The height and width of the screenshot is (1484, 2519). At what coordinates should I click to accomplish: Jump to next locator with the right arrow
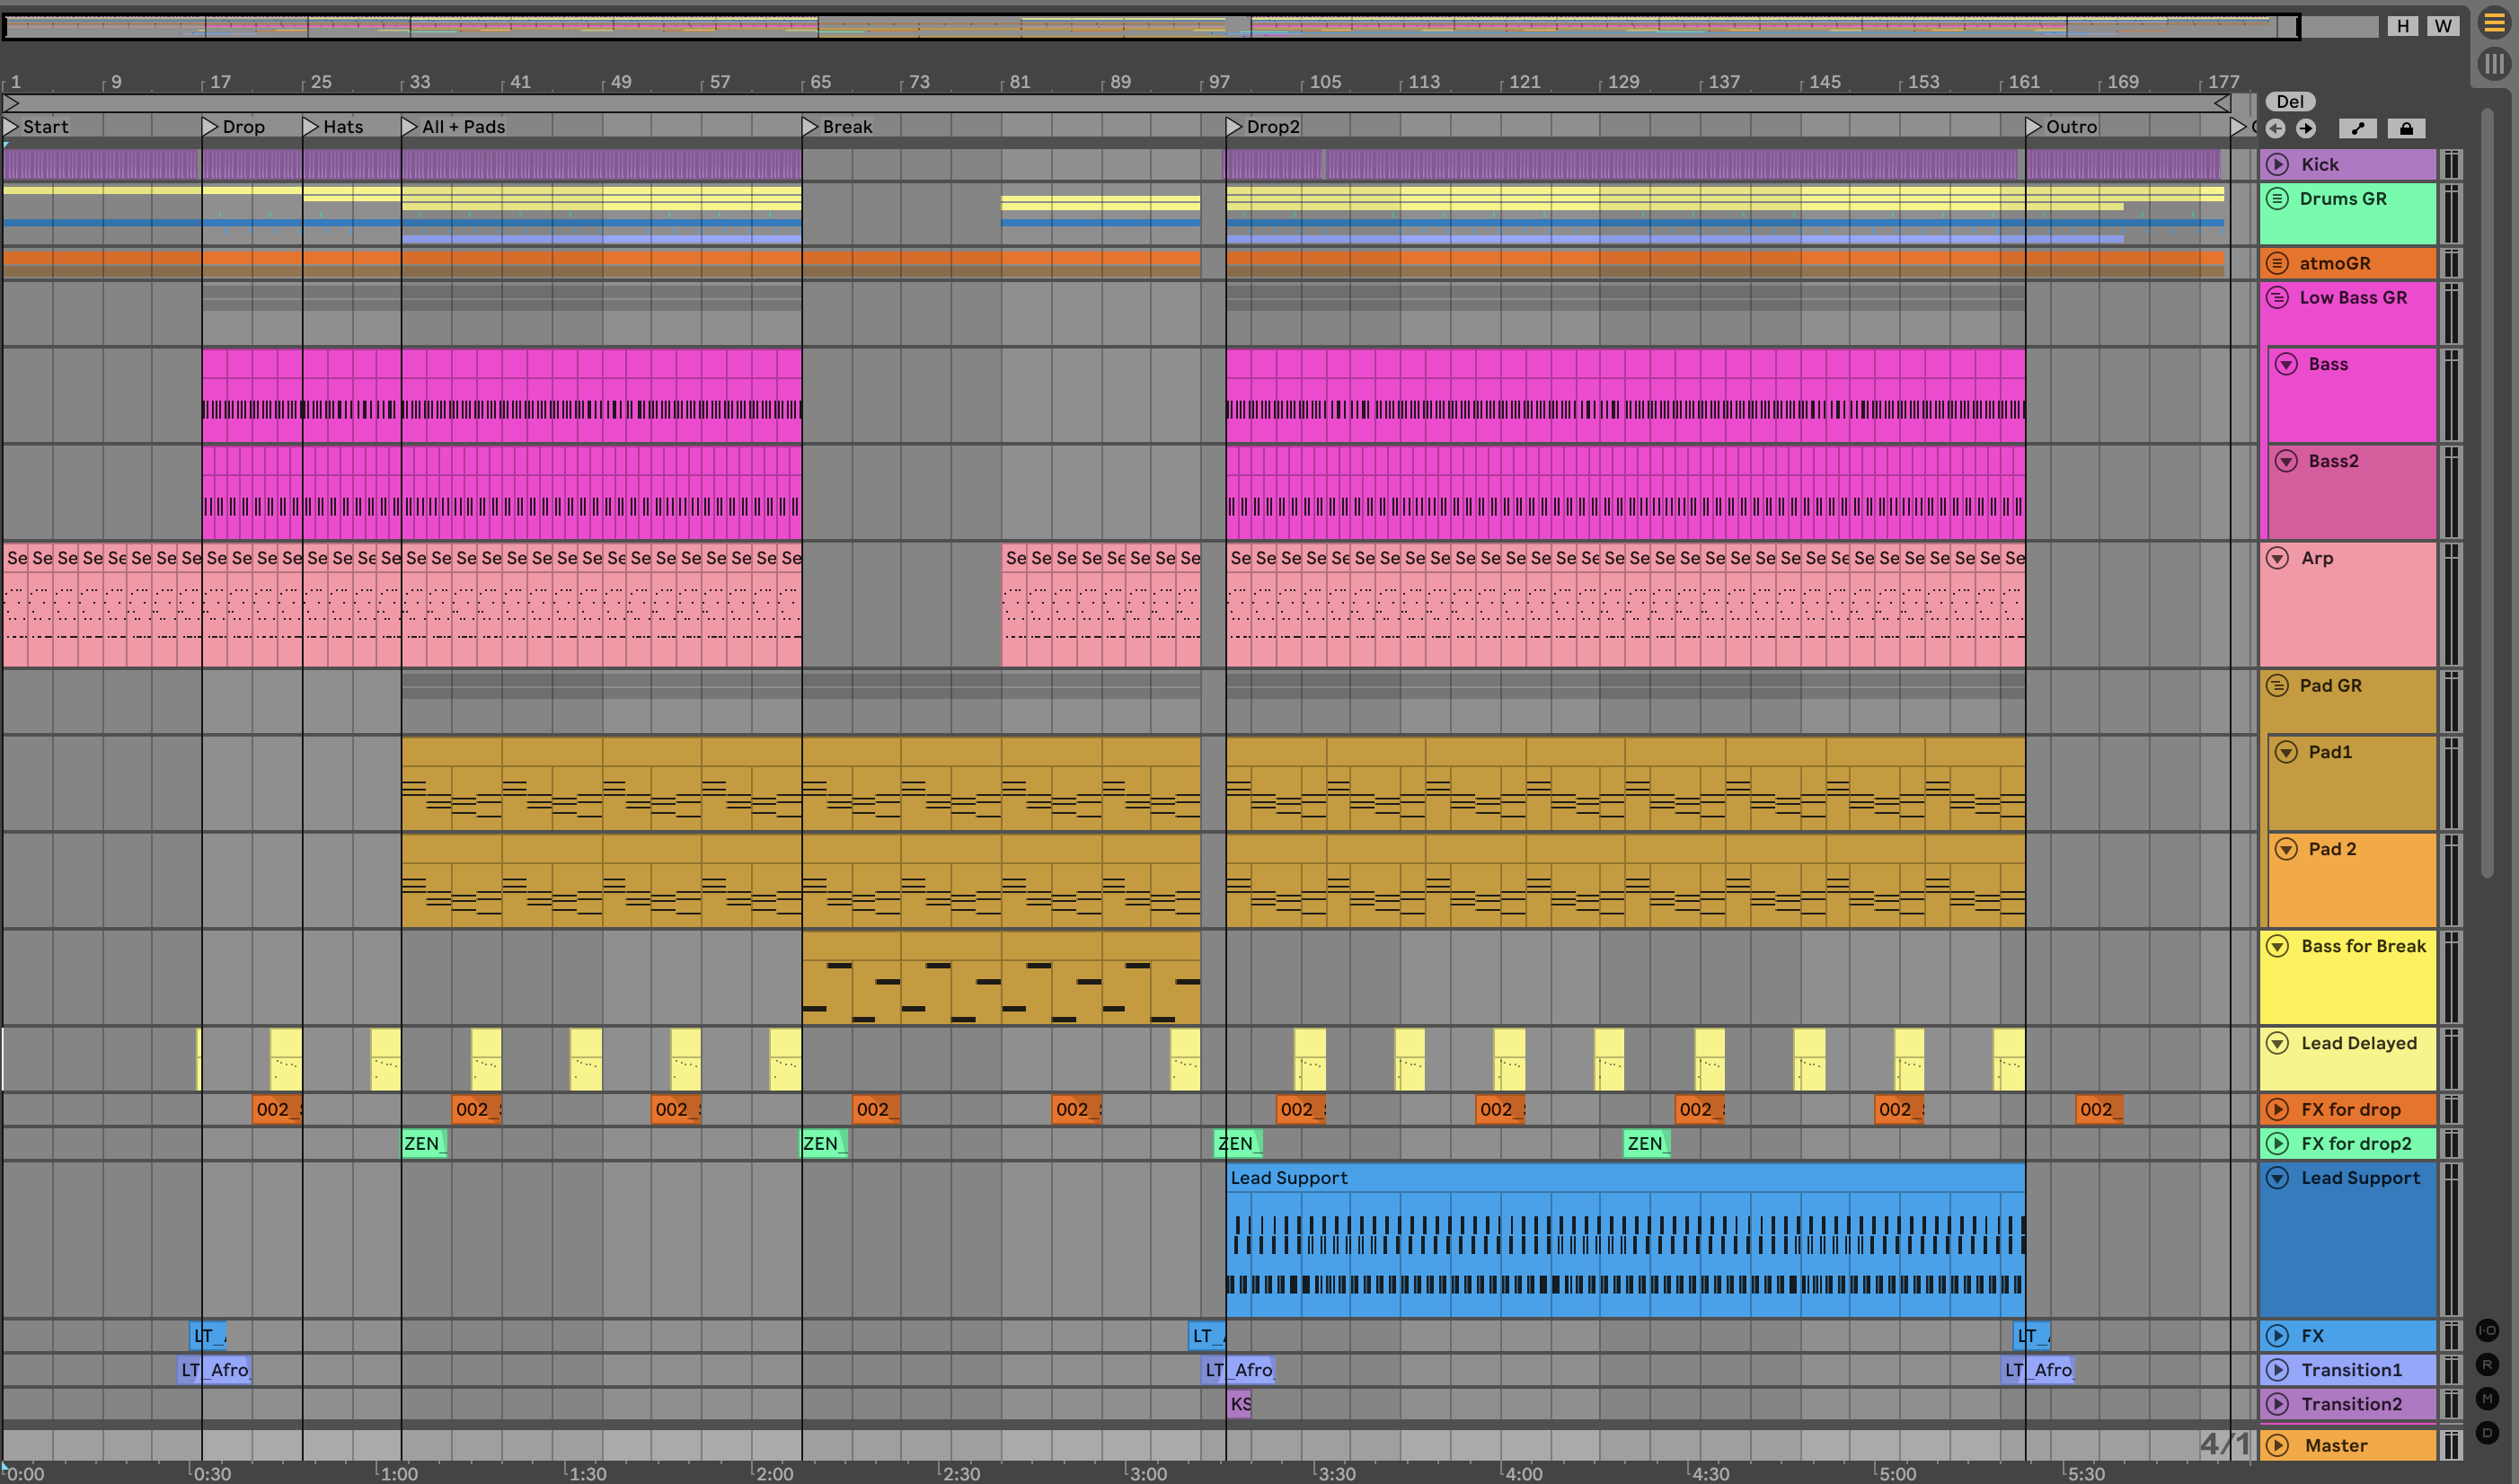[x=2305, y=128]
